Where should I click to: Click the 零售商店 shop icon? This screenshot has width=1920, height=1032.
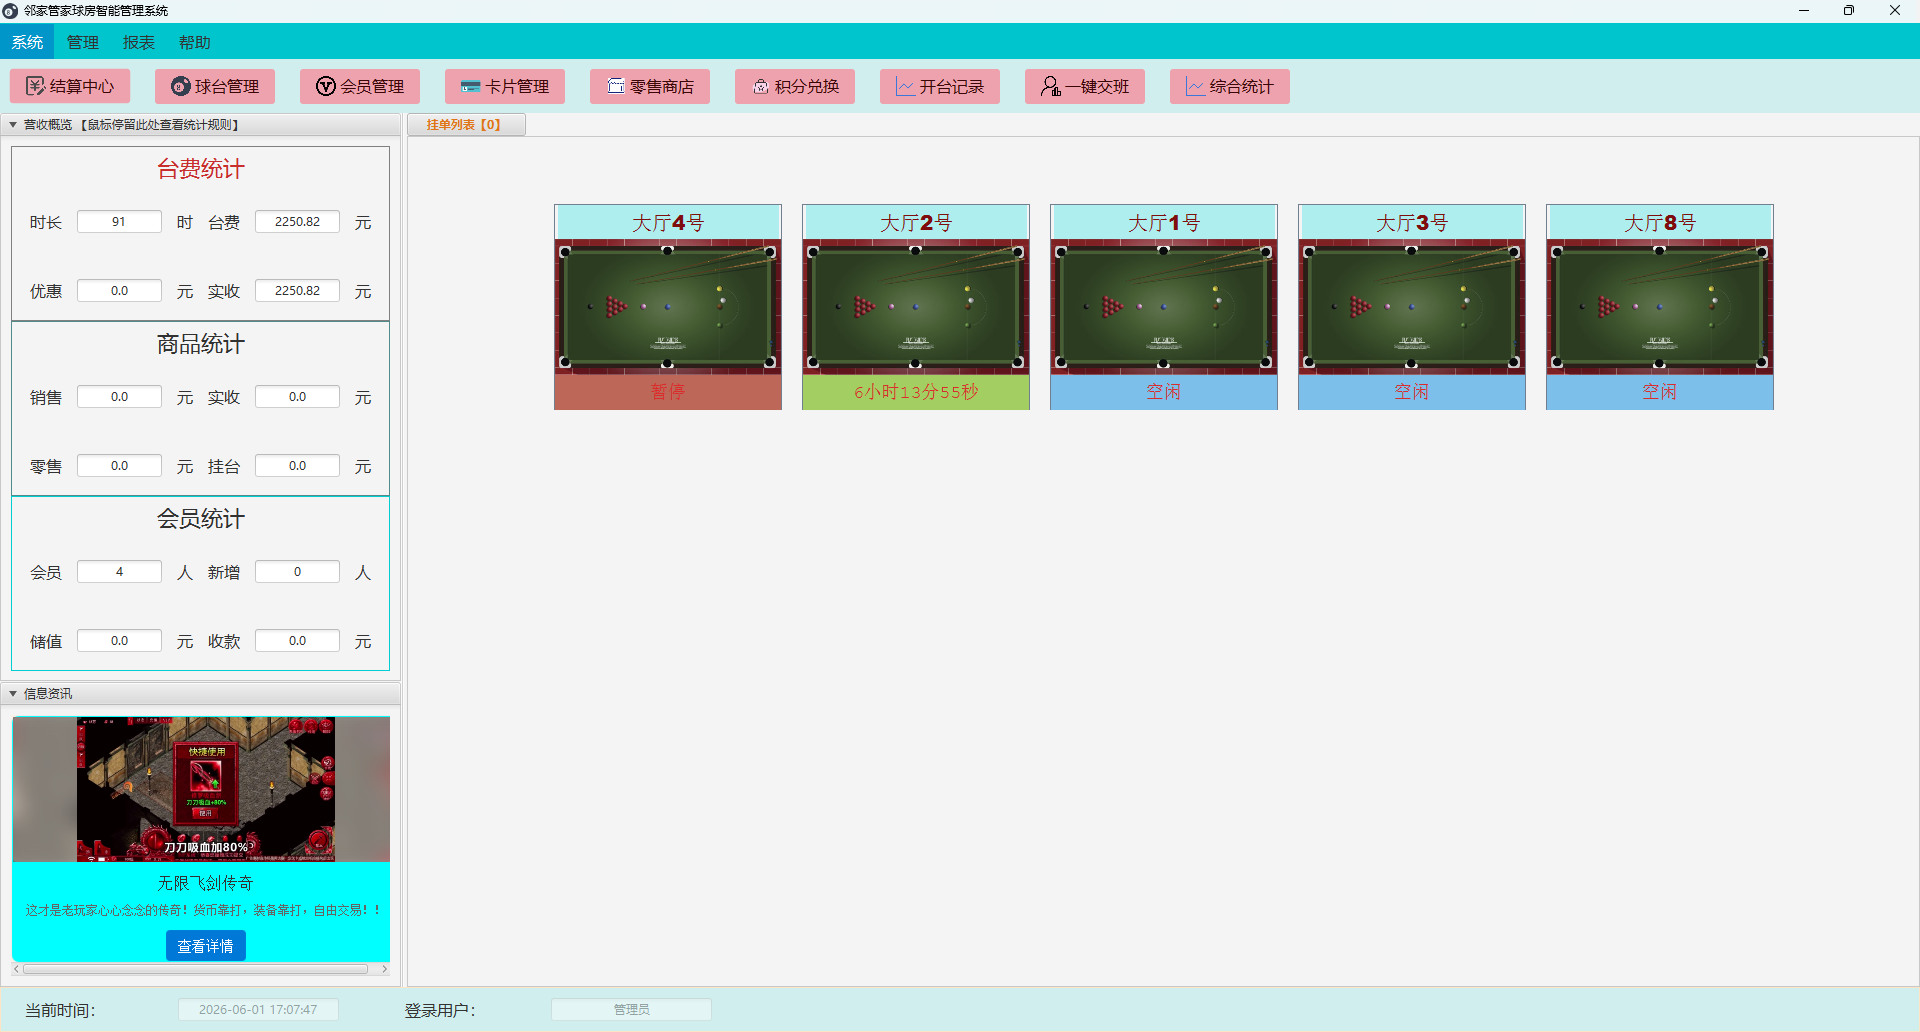(616, 87)
